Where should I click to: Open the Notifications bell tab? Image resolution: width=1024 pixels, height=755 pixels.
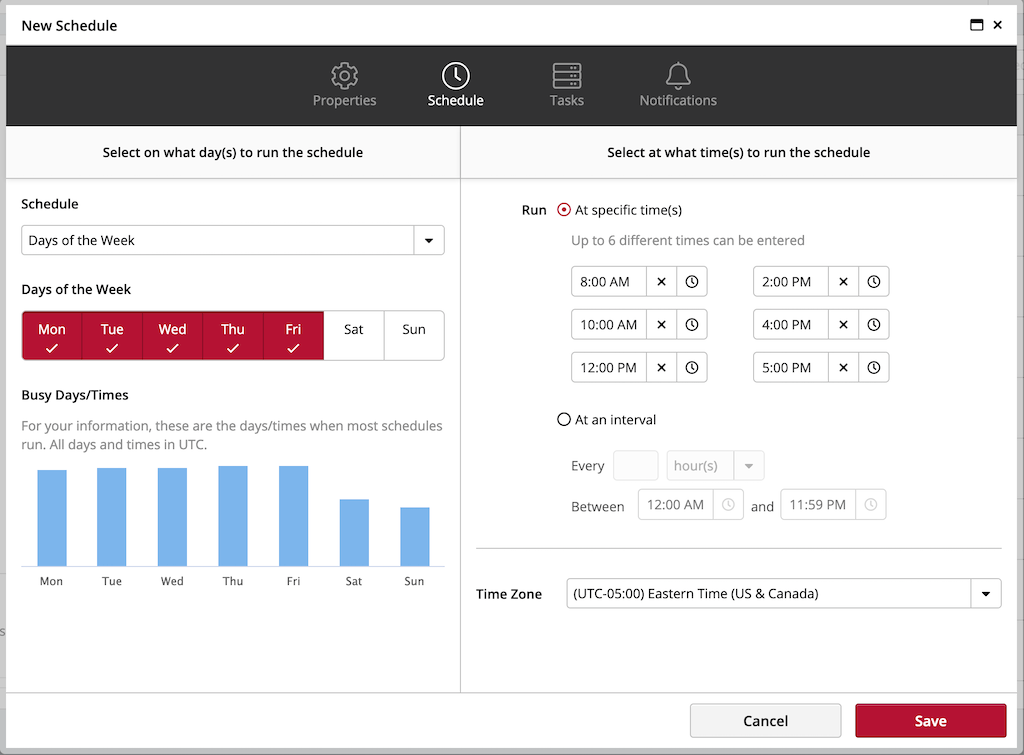click(678, 85)
